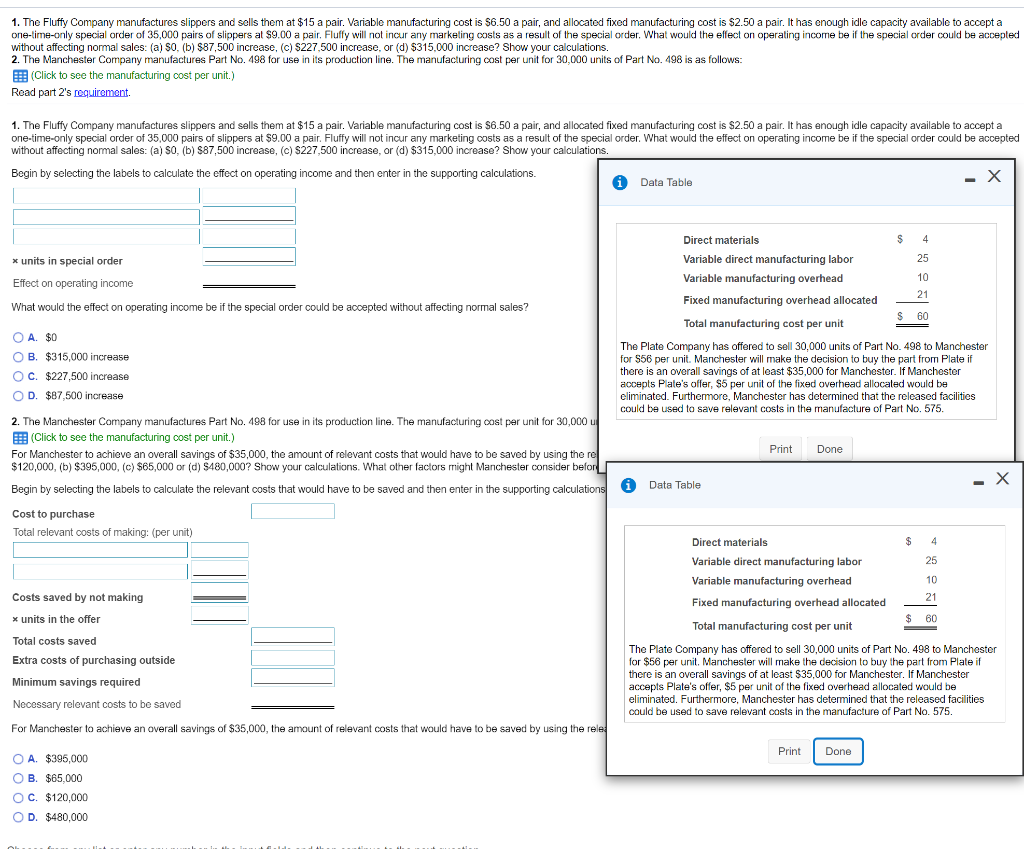1024x849 pixels.
Task: Click Print in upper Data Table dialog
Action: click(x=780, y=449)
